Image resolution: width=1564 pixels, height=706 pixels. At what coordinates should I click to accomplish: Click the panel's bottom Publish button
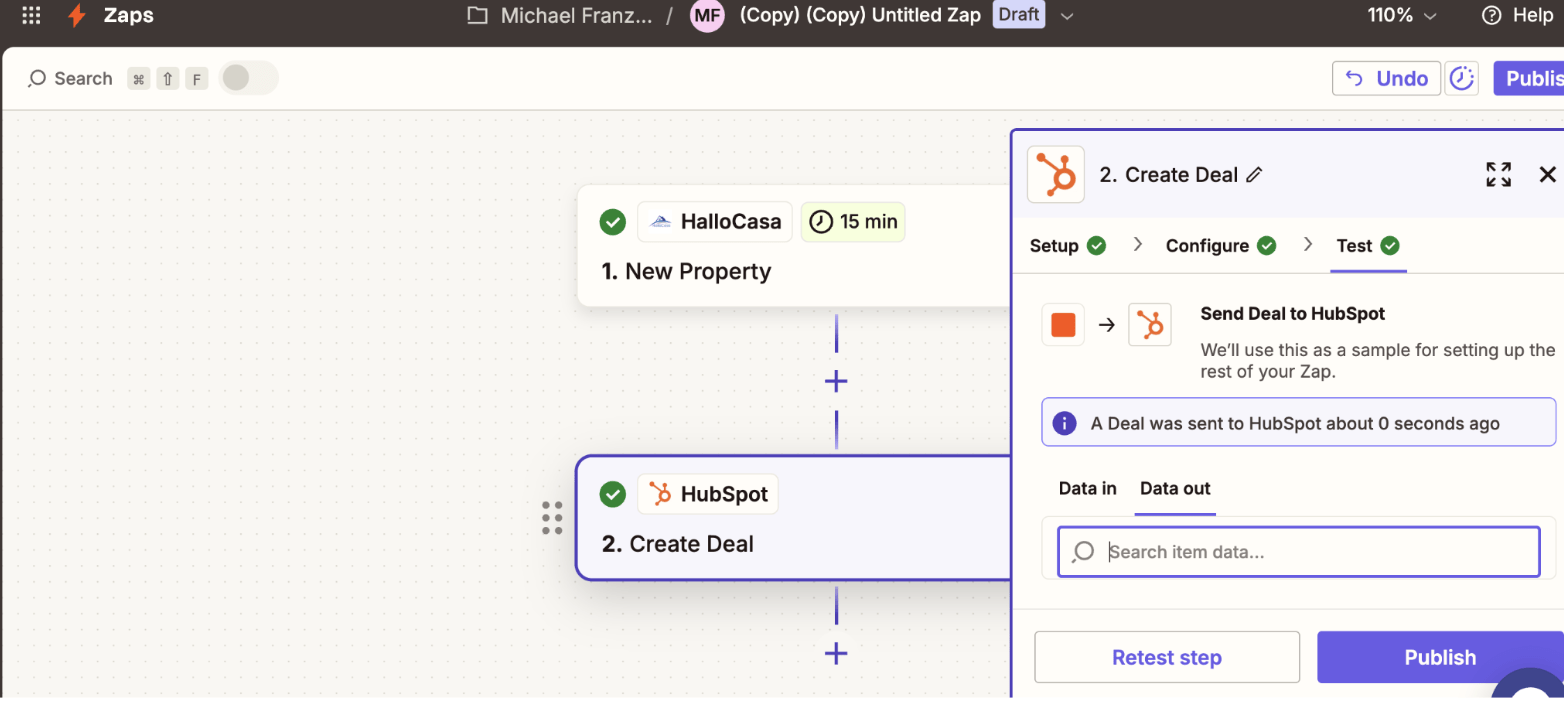(1440, 657)
